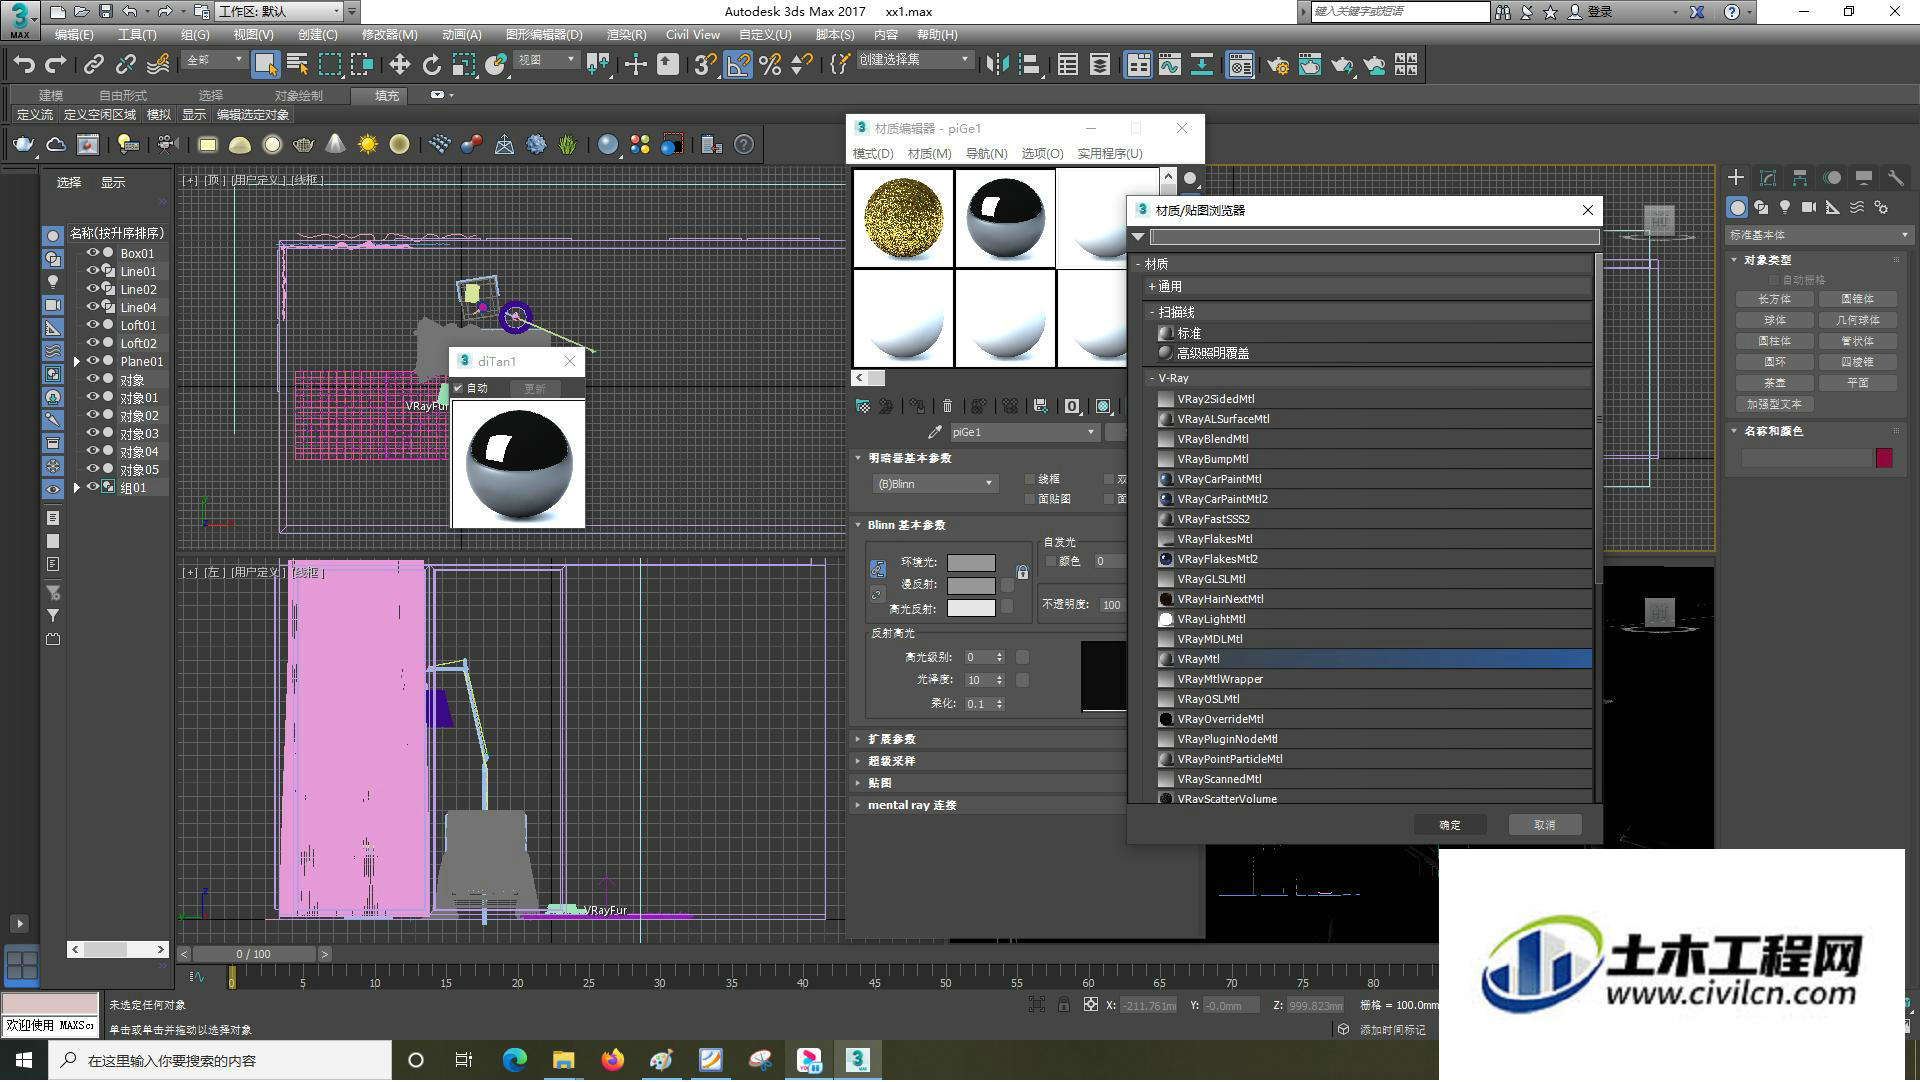Hide the 对象03 object eye icon
1920x1082 pixels.
point(92,433)
